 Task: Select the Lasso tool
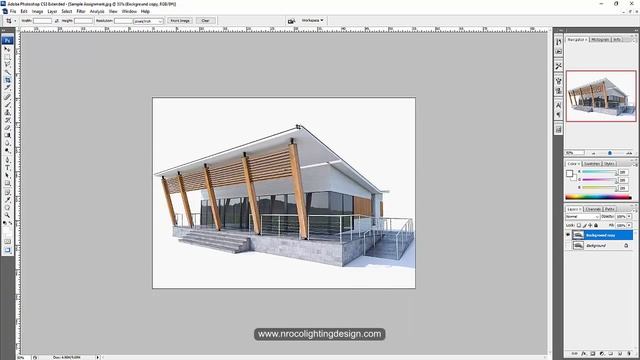tap(7, 64)
